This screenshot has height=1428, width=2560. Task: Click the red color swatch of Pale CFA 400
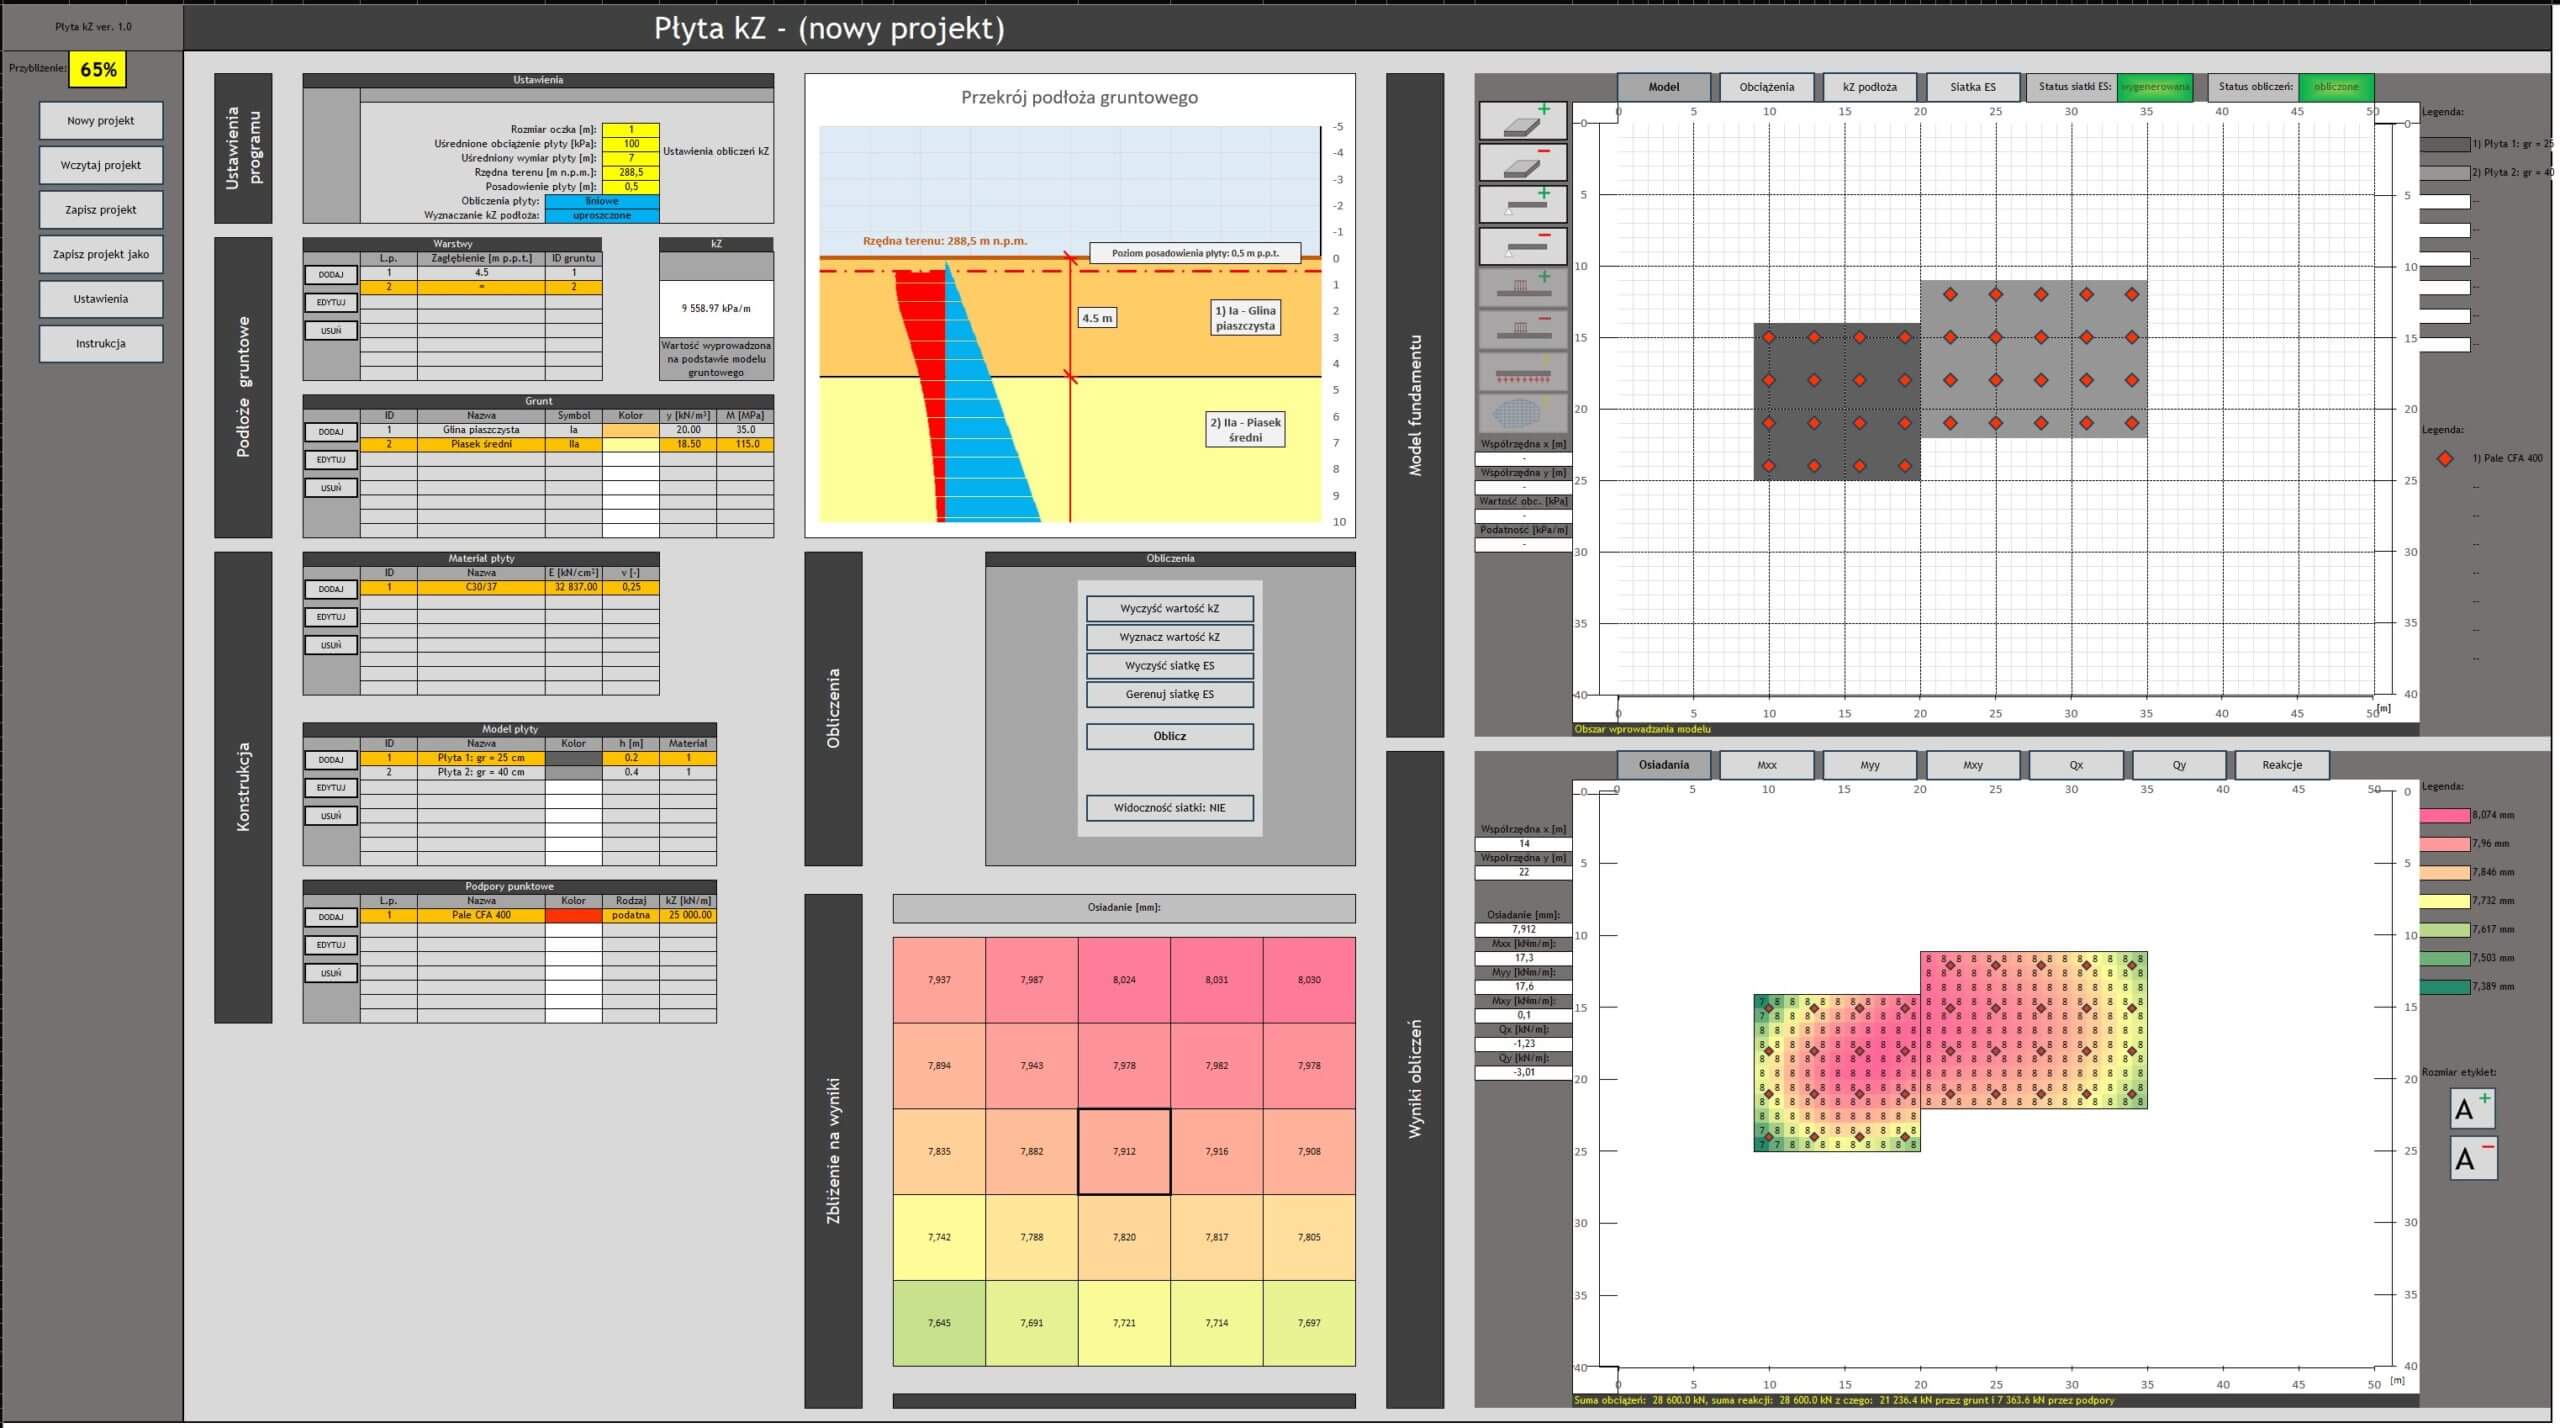click(x=573, y=915)
